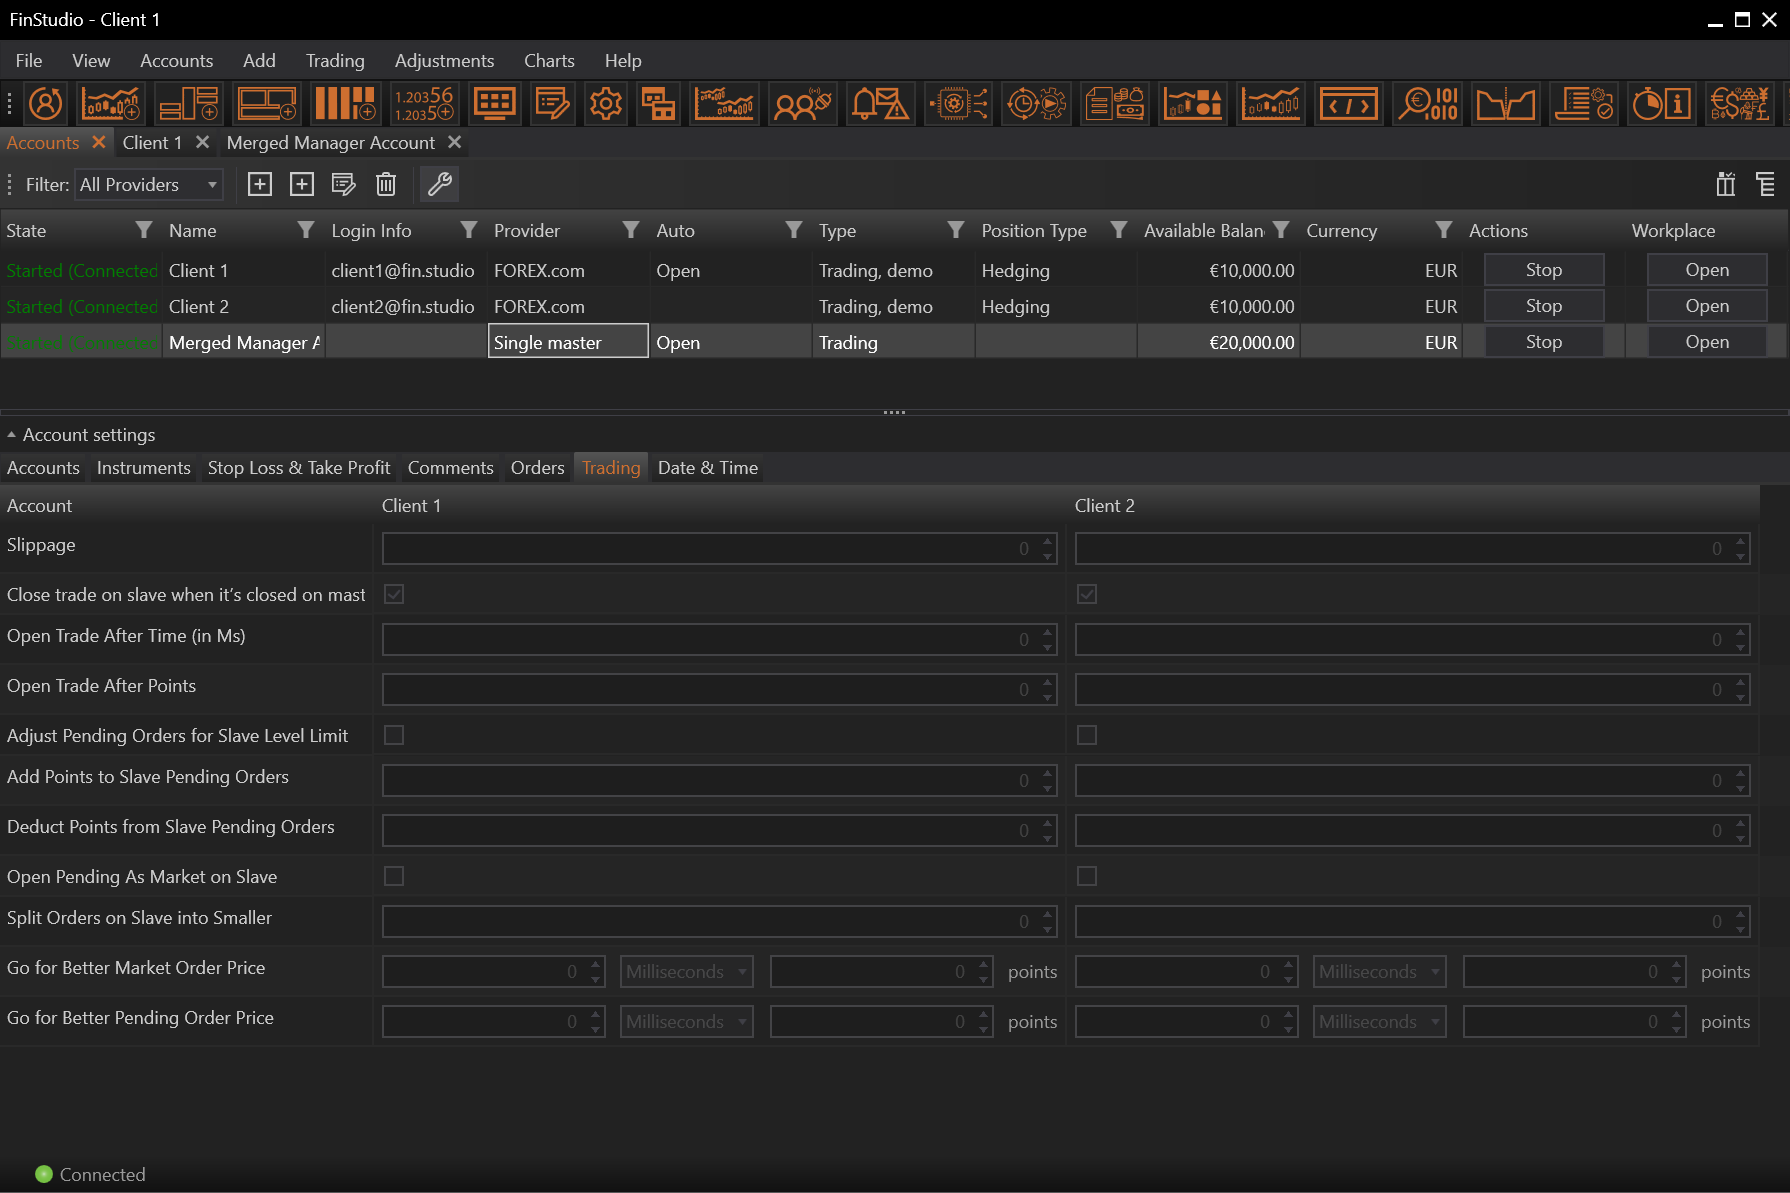Open the All Providers filter dropdown
The width and height of the screenshot is (1790, 1193).
149,185
